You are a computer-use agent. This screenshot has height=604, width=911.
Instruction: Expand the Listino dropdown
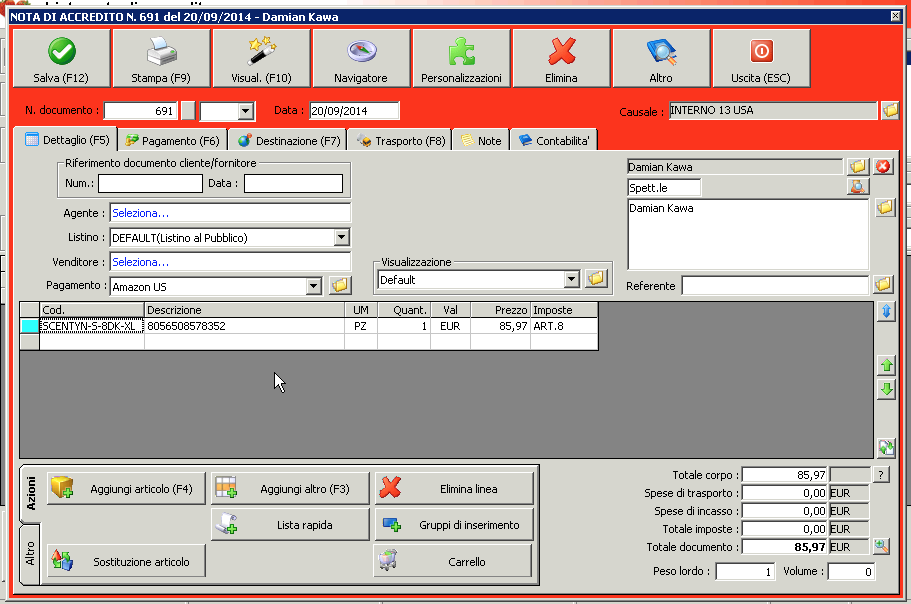tap(342, 237)
